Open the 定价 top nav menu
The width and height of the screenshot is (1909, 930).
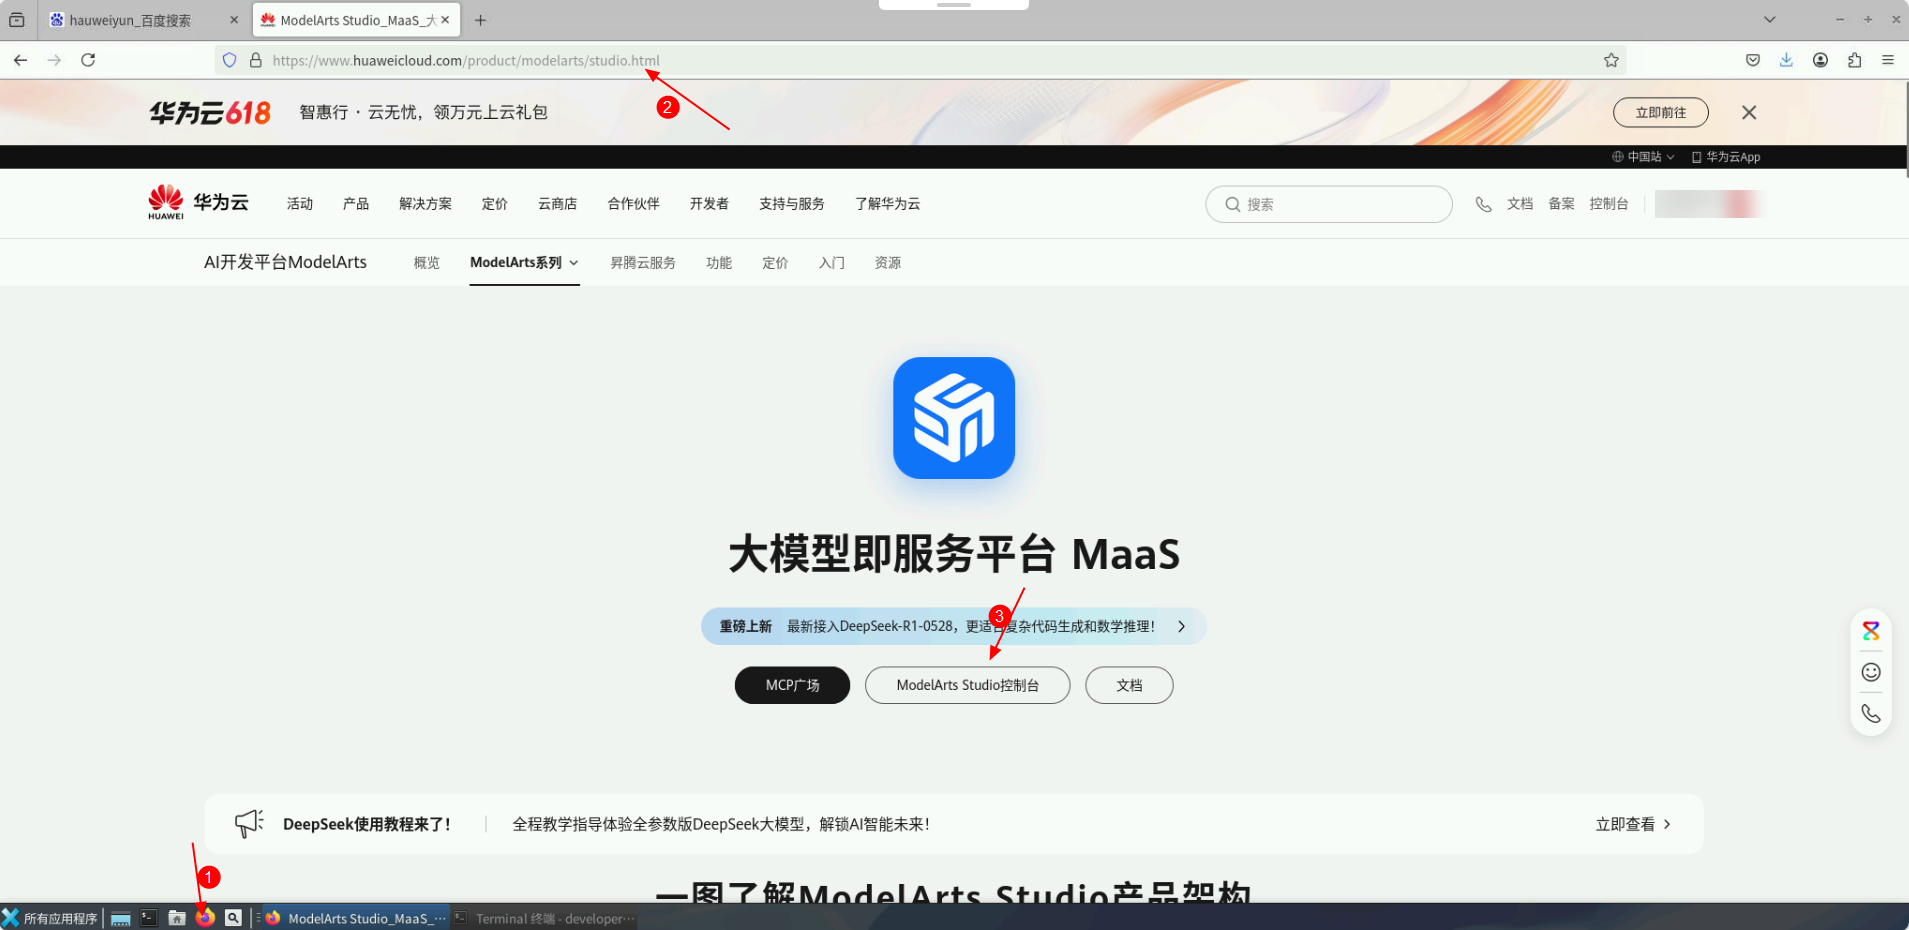tap(495, 204)
